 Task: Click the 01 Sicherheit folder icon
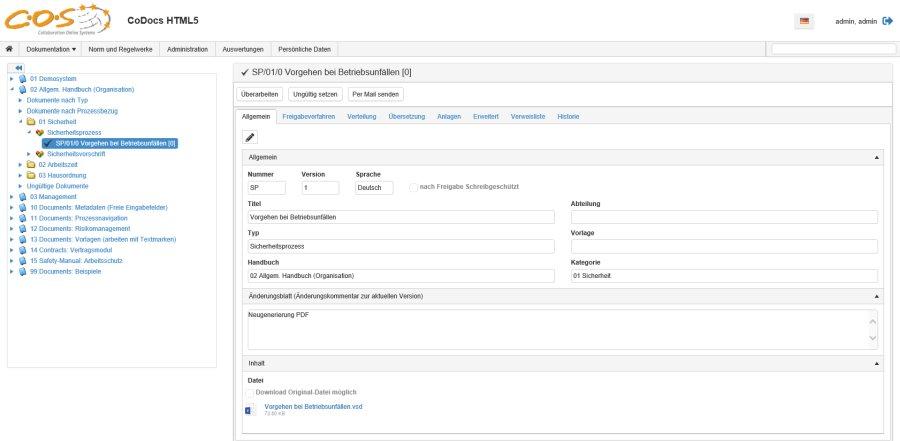32,121
